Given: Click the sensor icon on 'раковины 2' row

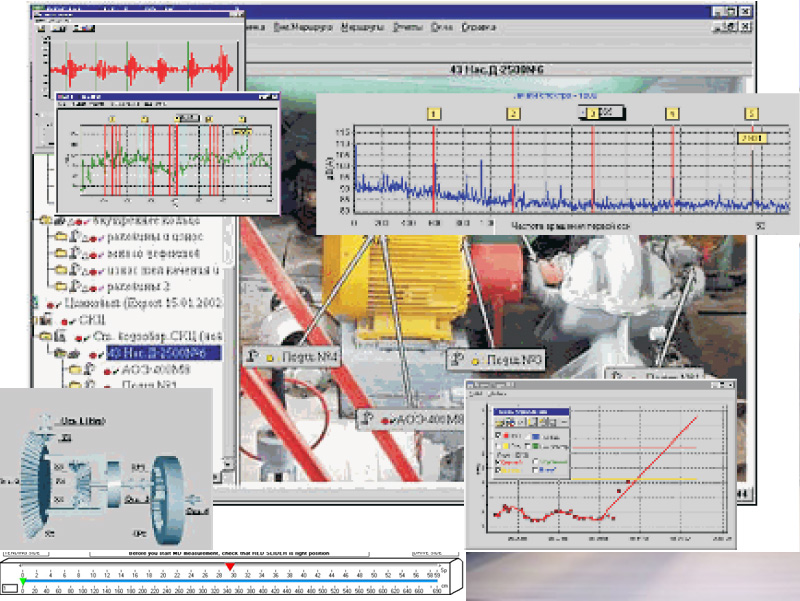Looking at the screenshot, I should point(76,285).
